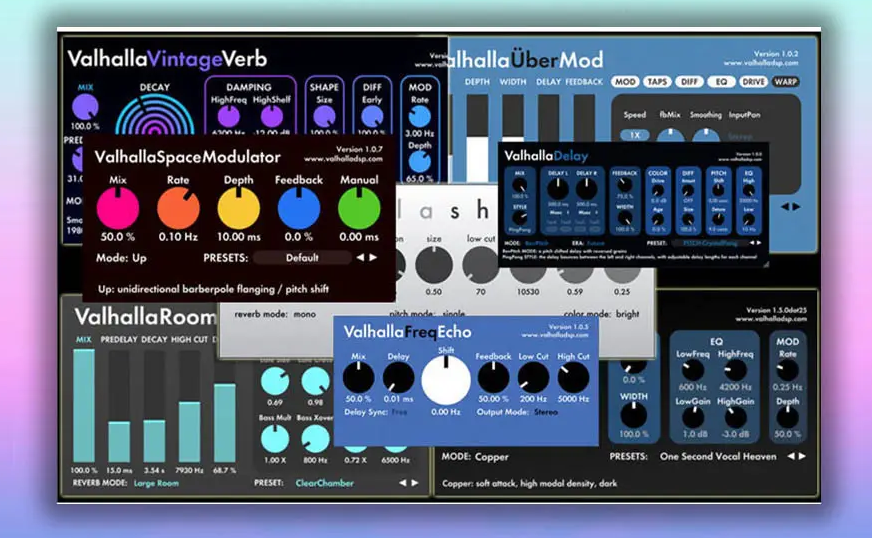Click the MOD Rate knob in VintageVerb
The width and height of the screenshot is (872, 538).
pos(420,117)
